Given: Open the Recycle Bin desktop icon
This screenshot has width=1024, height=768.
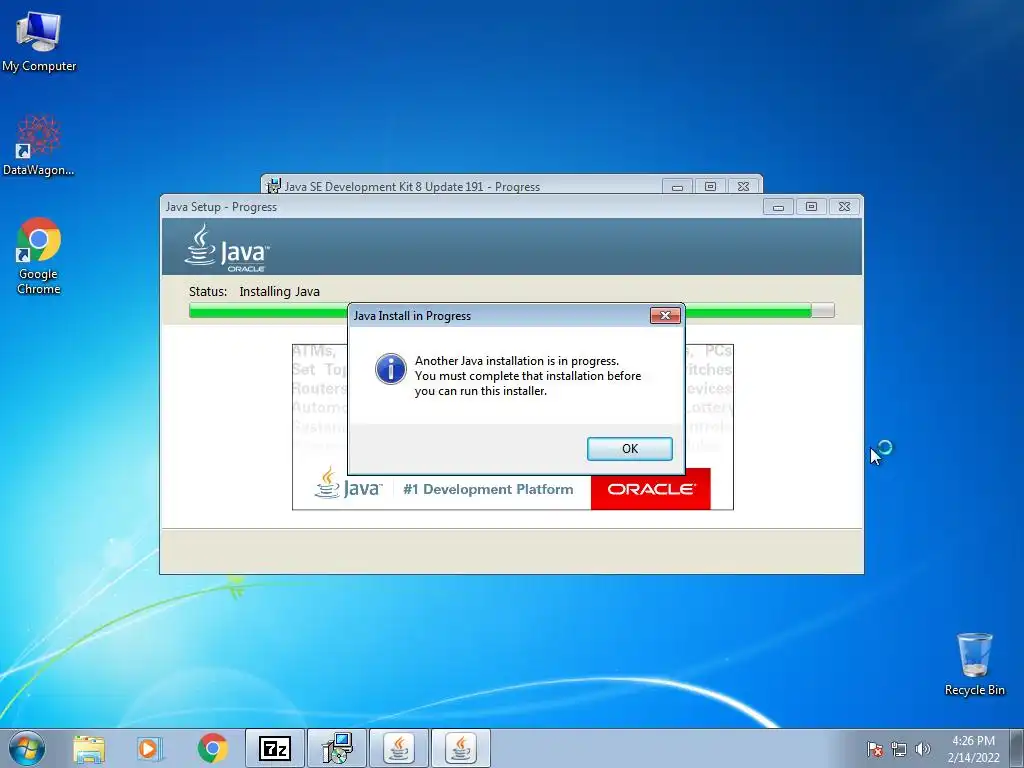Looking at the screenshot, I should click(x=974, y=664).
